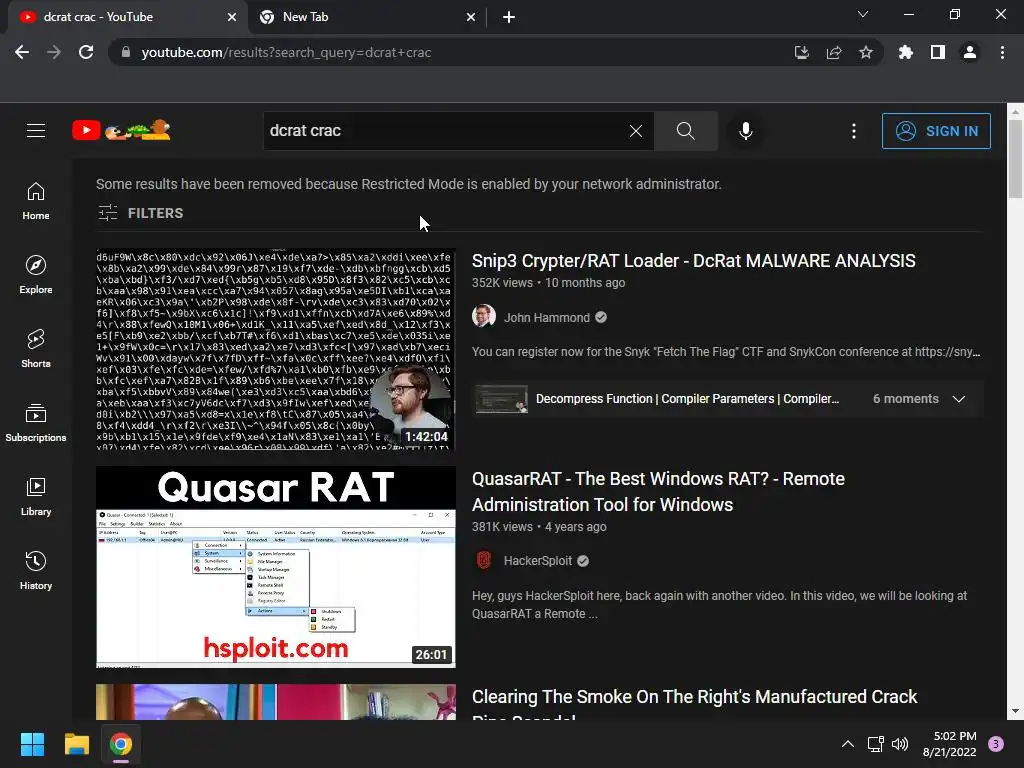Play the Quasar RAT thumbnail video

[x=276, y=567]
